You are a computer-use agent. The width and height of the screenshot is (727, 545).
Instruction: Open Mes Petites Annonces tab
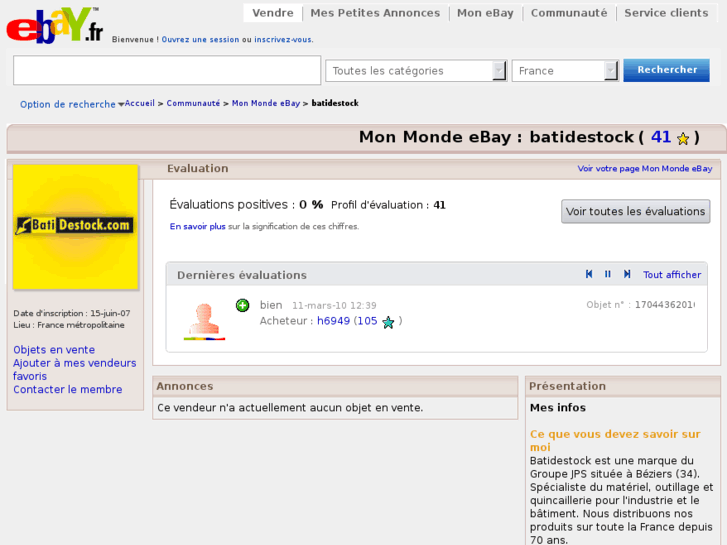375,13
